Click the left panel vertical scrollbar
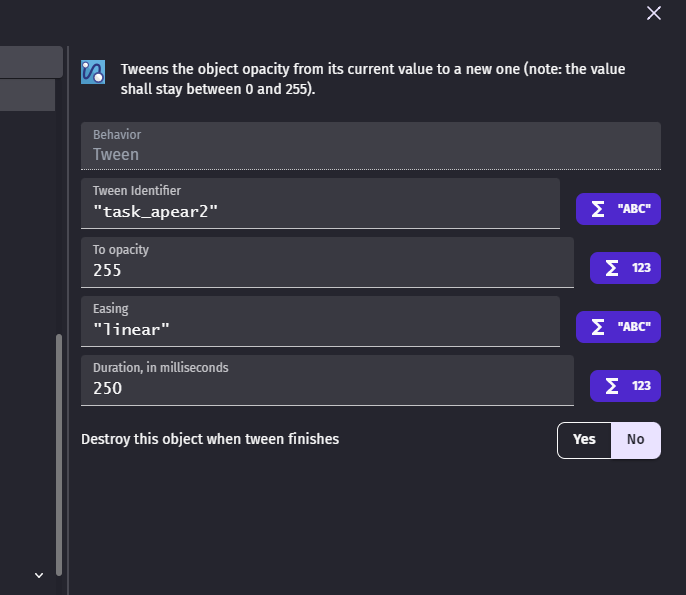 (x=59, y=455)
